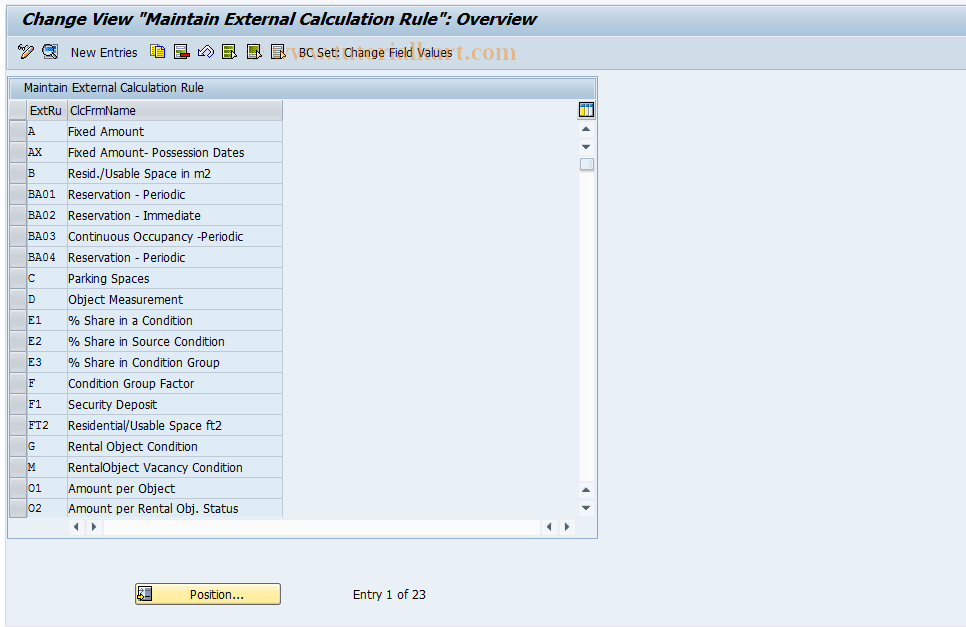Click the Select Block icon

point(254,52)
